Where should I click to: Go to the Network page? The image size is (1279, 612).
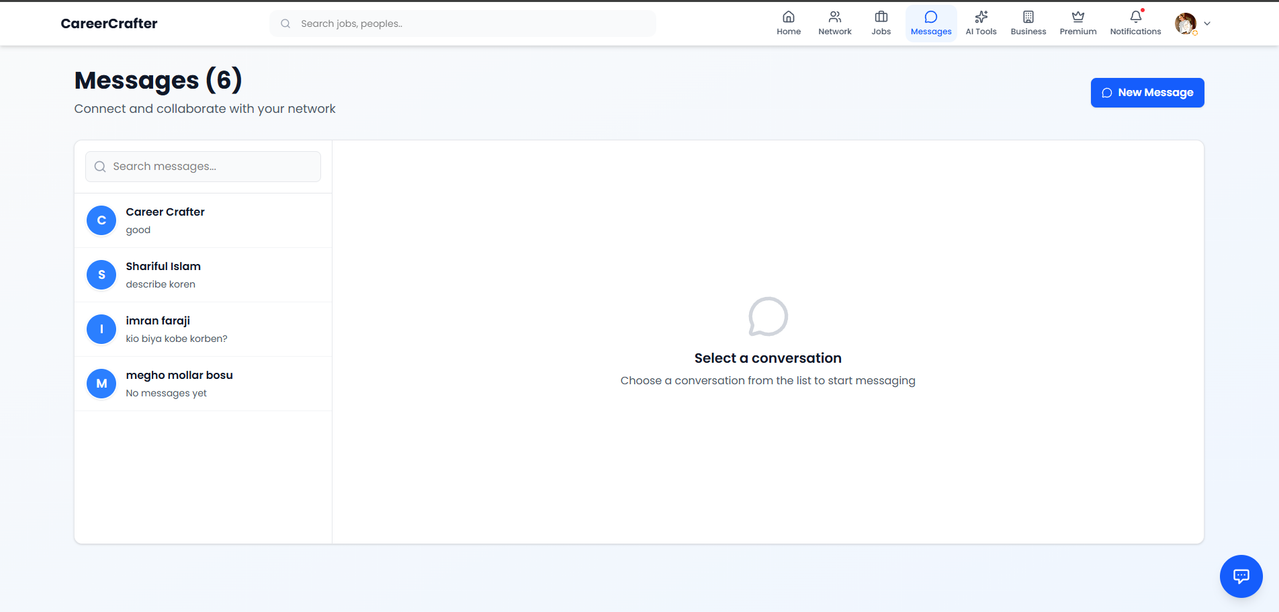click(x=835, y=23)
